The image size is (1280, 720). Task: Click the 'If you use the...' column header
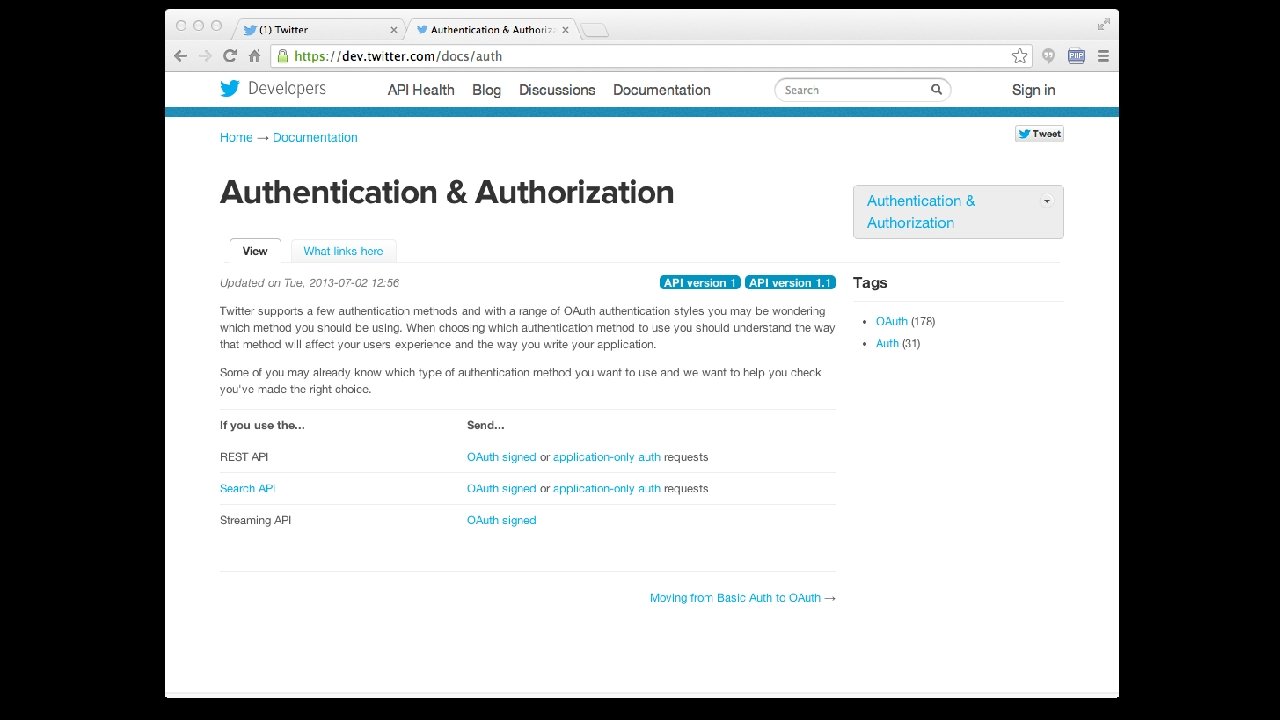click(x=262, y=425)
